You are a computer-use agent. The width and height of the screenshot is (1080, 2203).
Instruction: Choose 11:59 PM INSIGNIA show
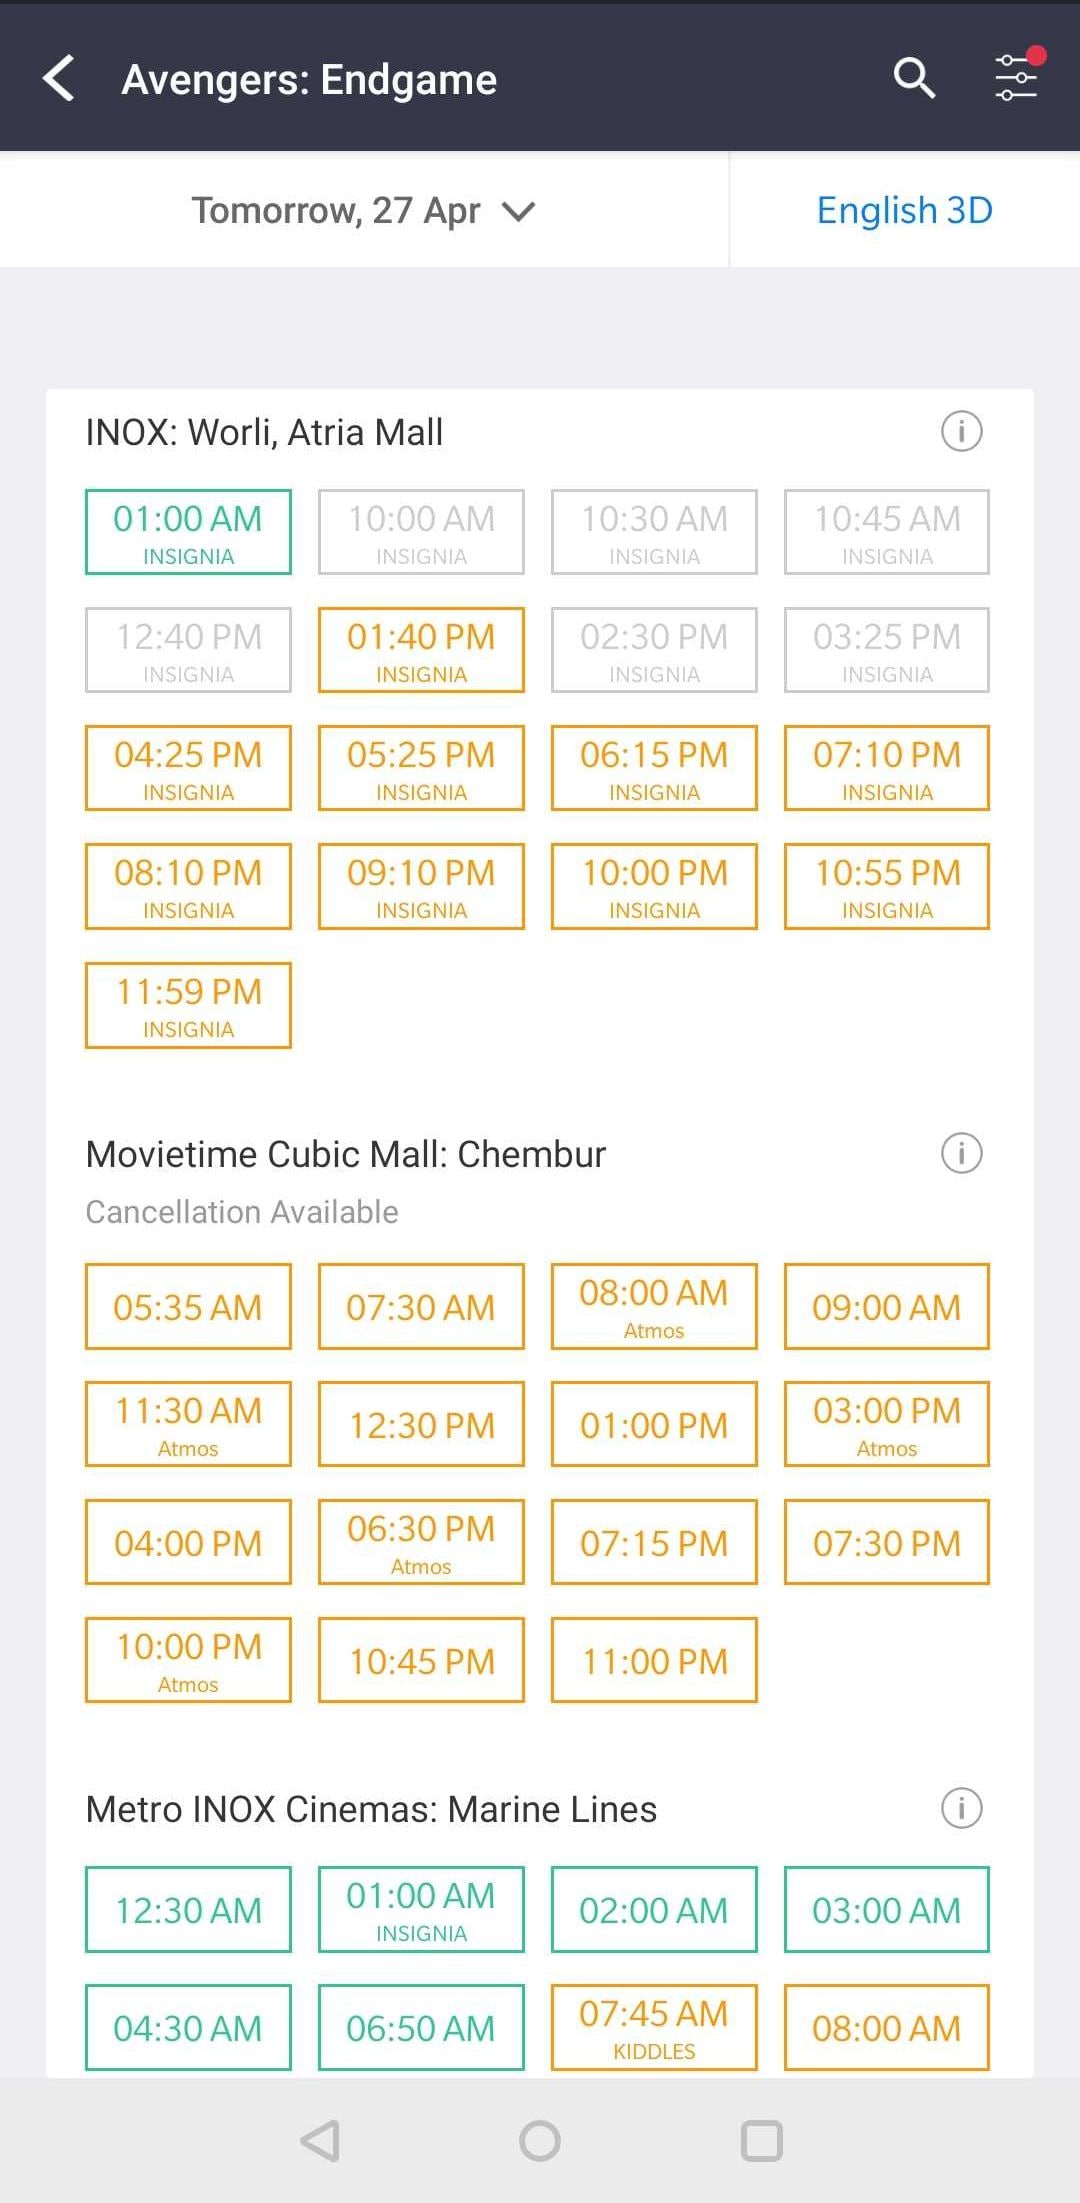pyautogui.click(x=188, y=1005)
